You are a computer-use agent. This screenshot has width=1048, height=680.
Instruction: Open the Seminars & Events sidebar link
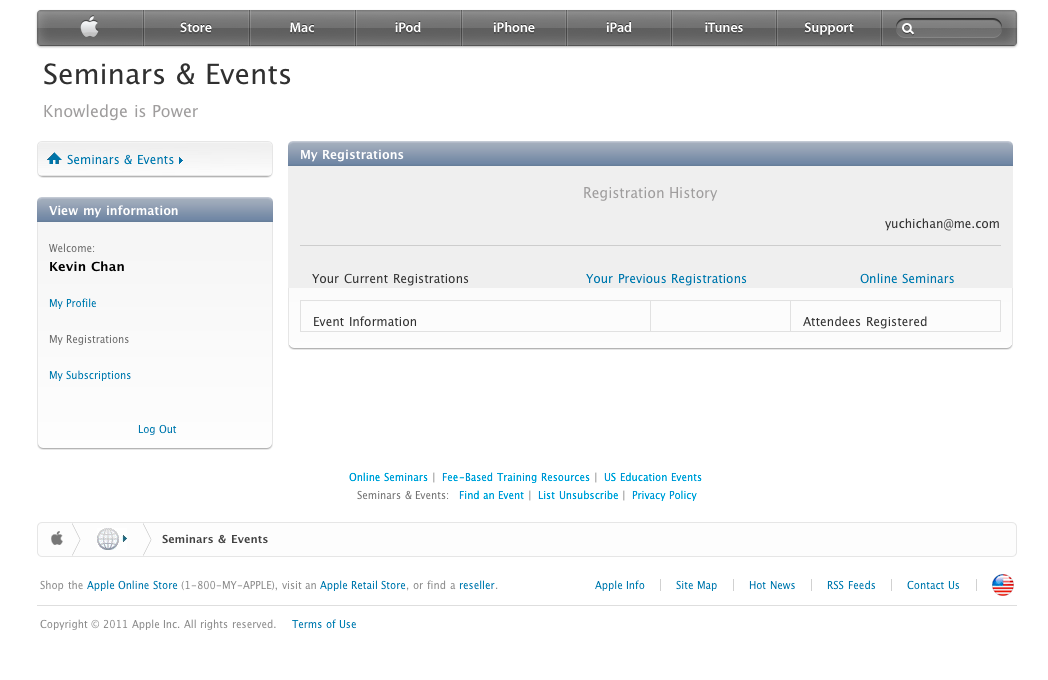pyautogui.click(x=120, y=160)
